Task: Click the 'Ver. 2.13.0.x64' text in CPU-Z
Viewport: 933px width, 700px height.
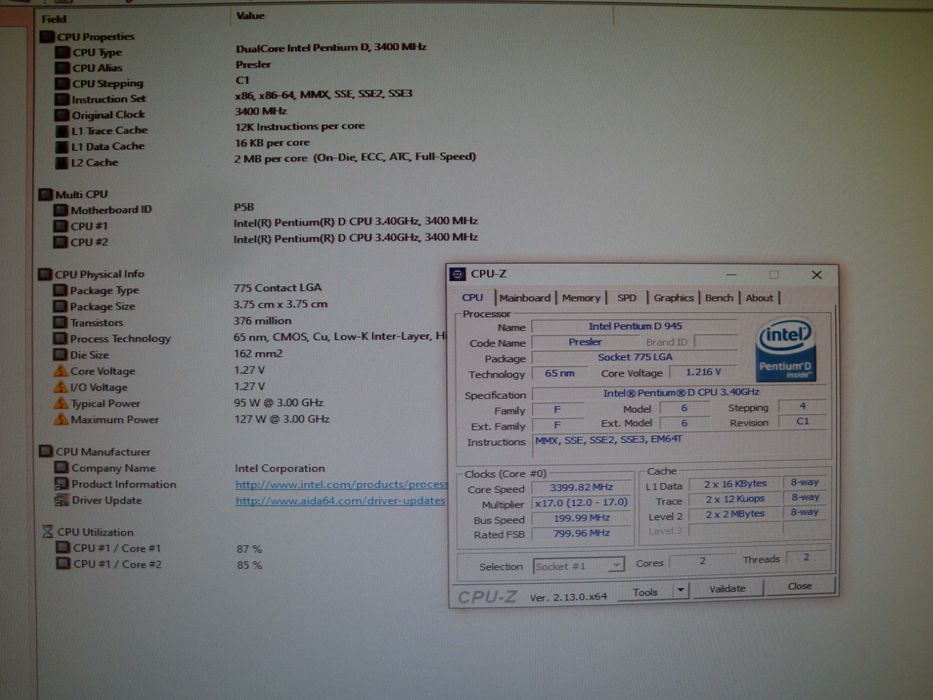Action: (568, 597)
